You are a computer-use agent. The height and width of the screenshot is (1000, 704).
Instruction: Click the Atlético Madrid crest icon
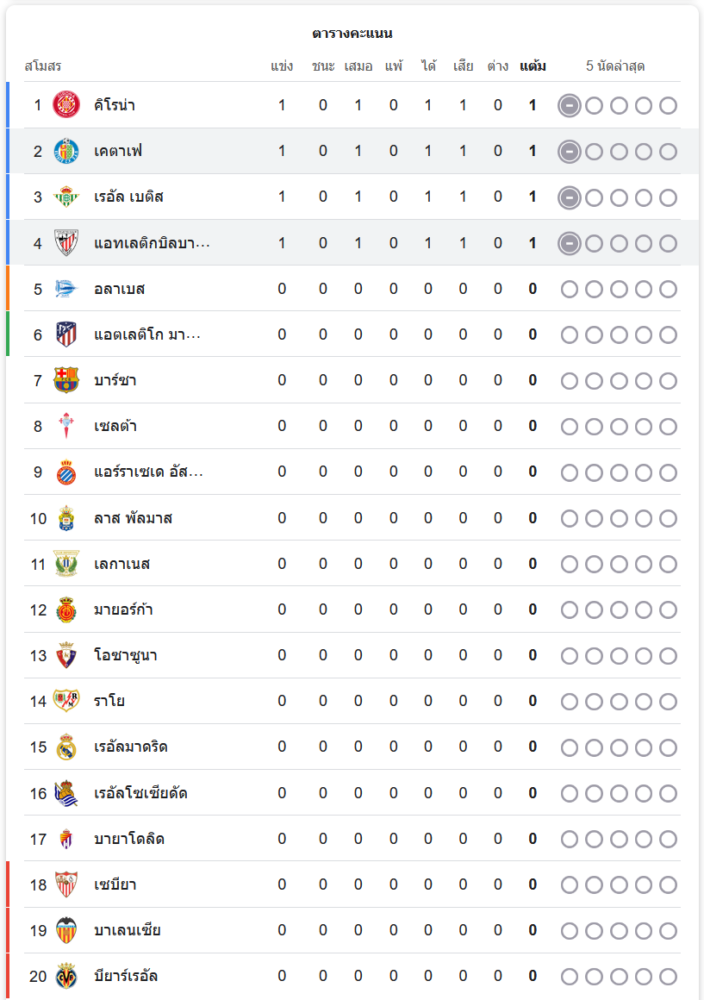point(66,334)
